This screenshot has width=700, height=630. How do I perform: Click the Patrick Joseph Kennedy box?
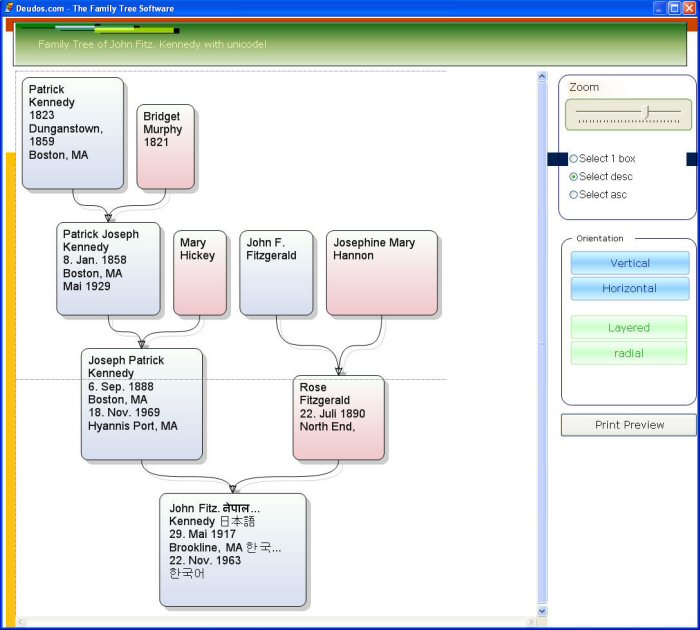tap(108, 269)
